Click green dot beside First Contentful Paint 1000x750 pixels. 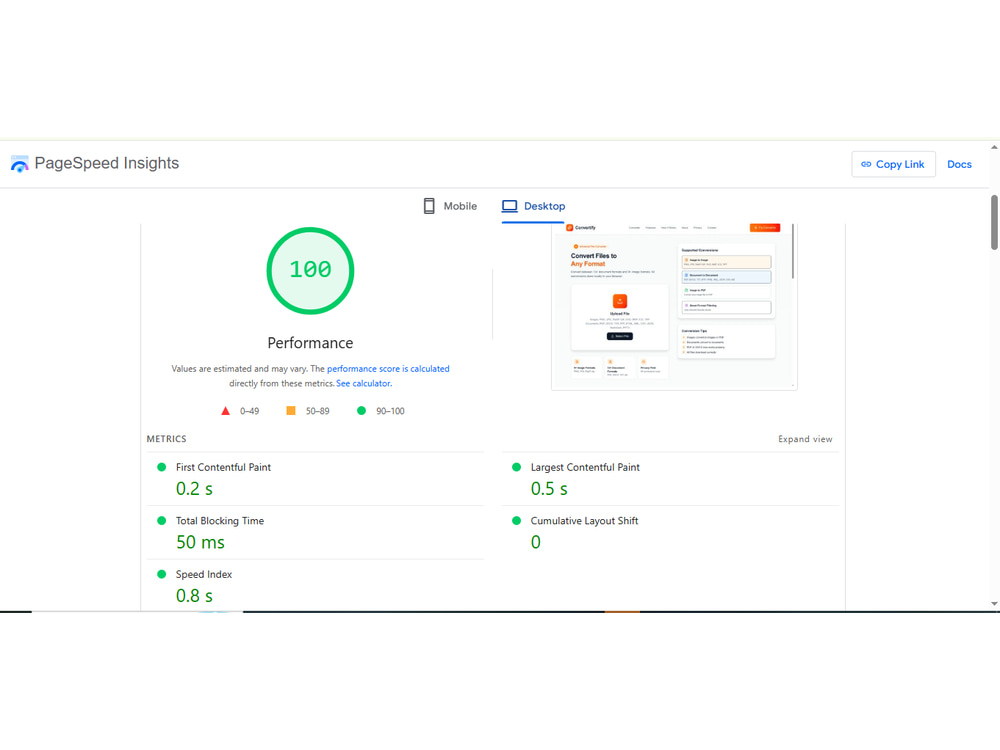pyautogui.click(x=162, y=467)
